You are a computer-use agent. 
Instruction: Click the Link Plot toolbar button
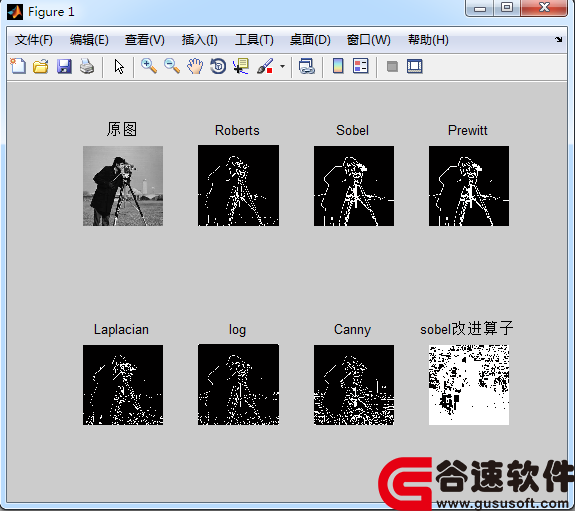coord(307,66)
